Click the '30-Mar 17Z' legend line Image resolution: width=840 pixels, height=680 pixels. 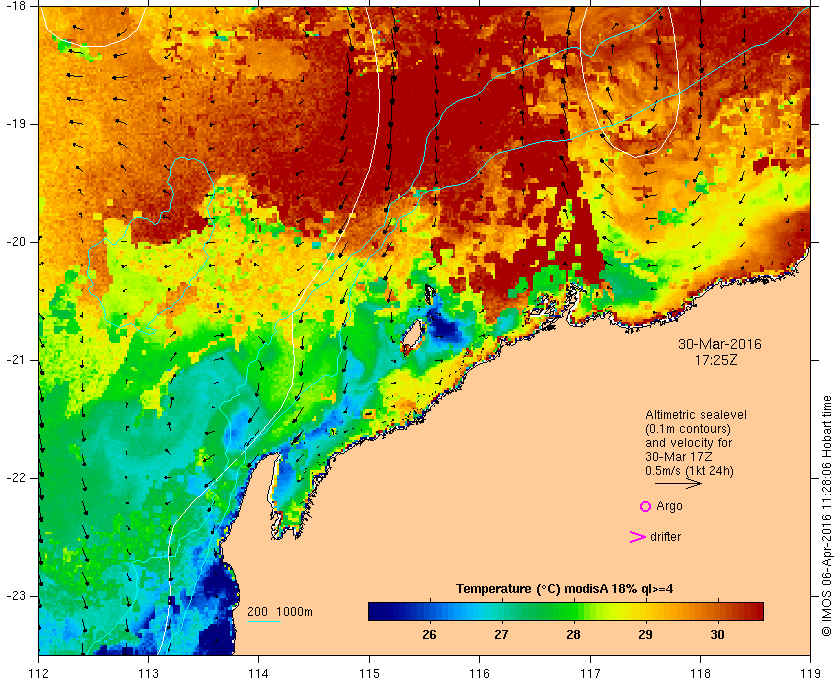678,457
